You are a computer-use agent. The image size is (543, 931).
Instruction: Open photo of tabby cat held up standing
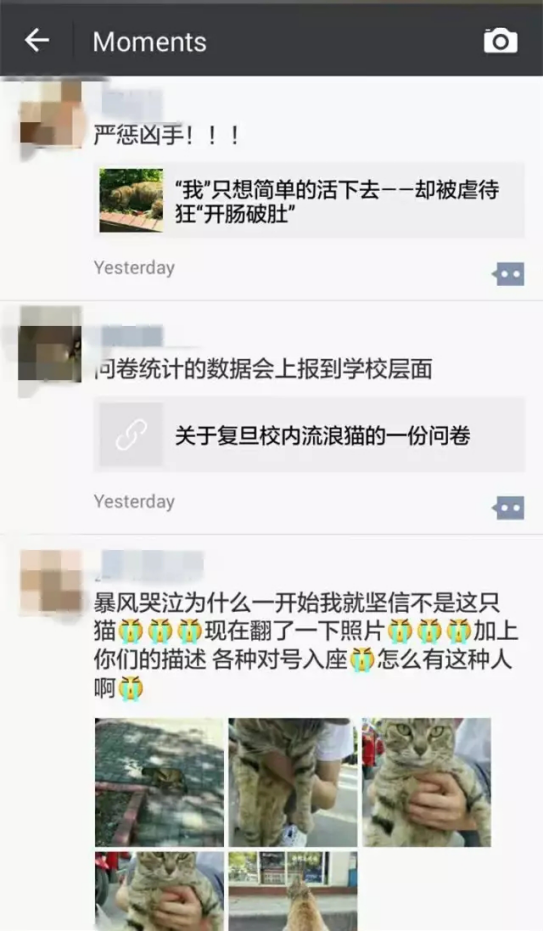click(x=293, y=783)
